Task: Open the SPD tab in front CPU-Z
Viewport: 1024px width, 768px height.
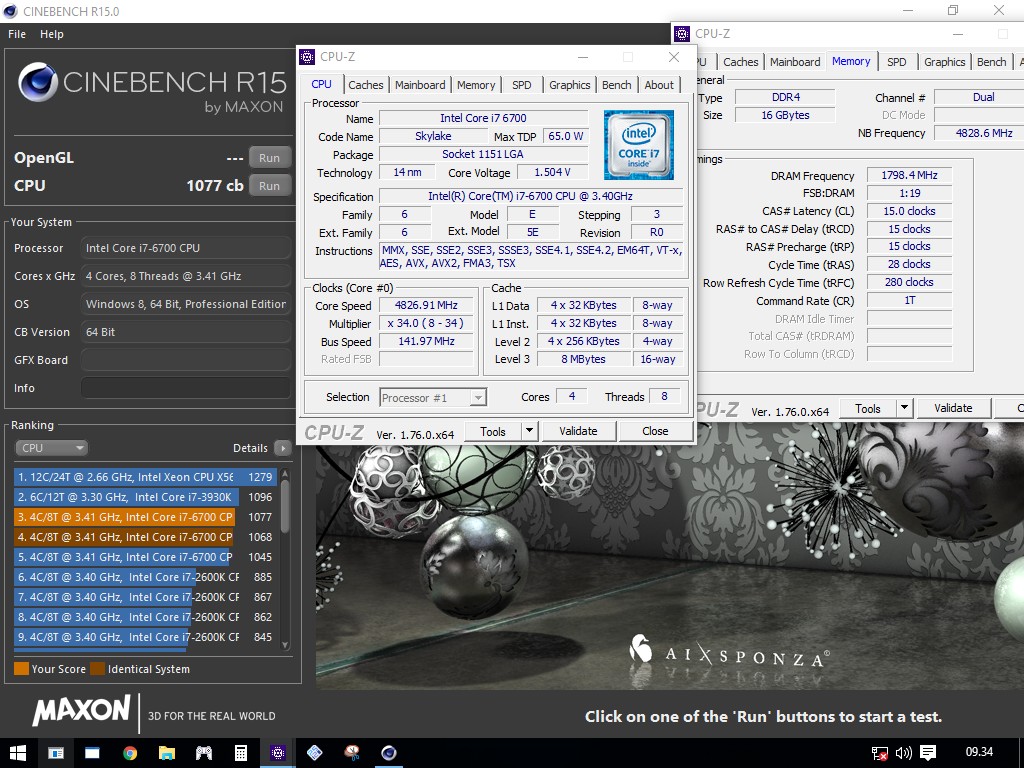Action: tap(522, 85)
